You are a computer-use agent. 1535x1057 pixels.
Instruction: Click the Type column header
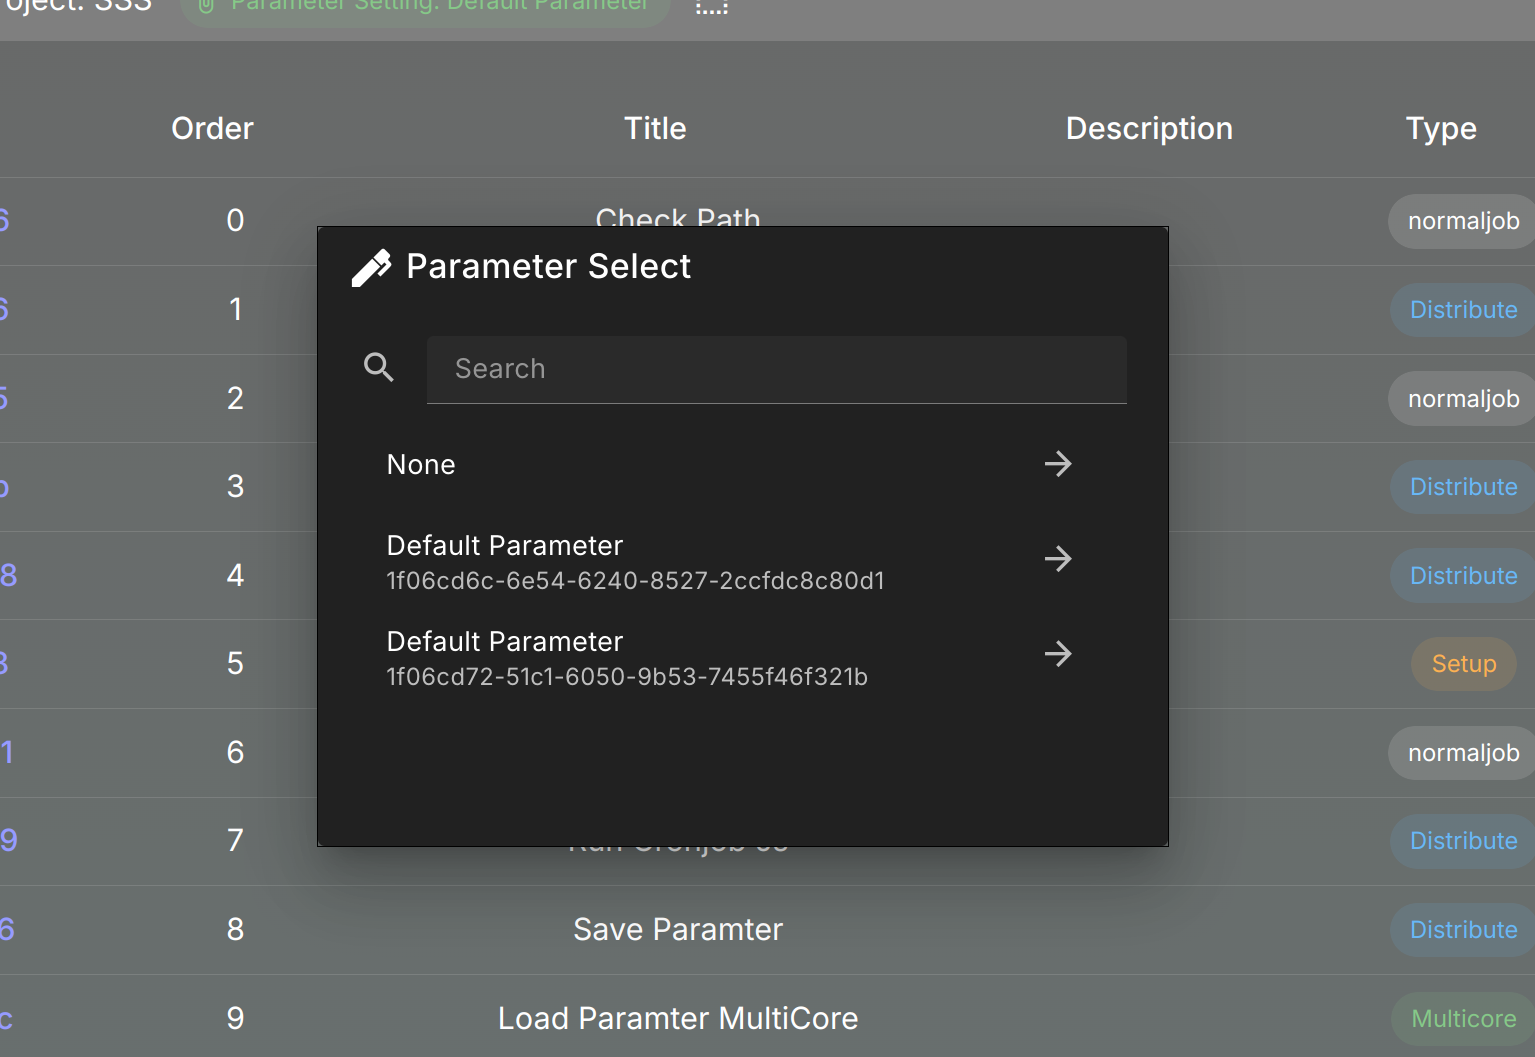coord(1441,128)
